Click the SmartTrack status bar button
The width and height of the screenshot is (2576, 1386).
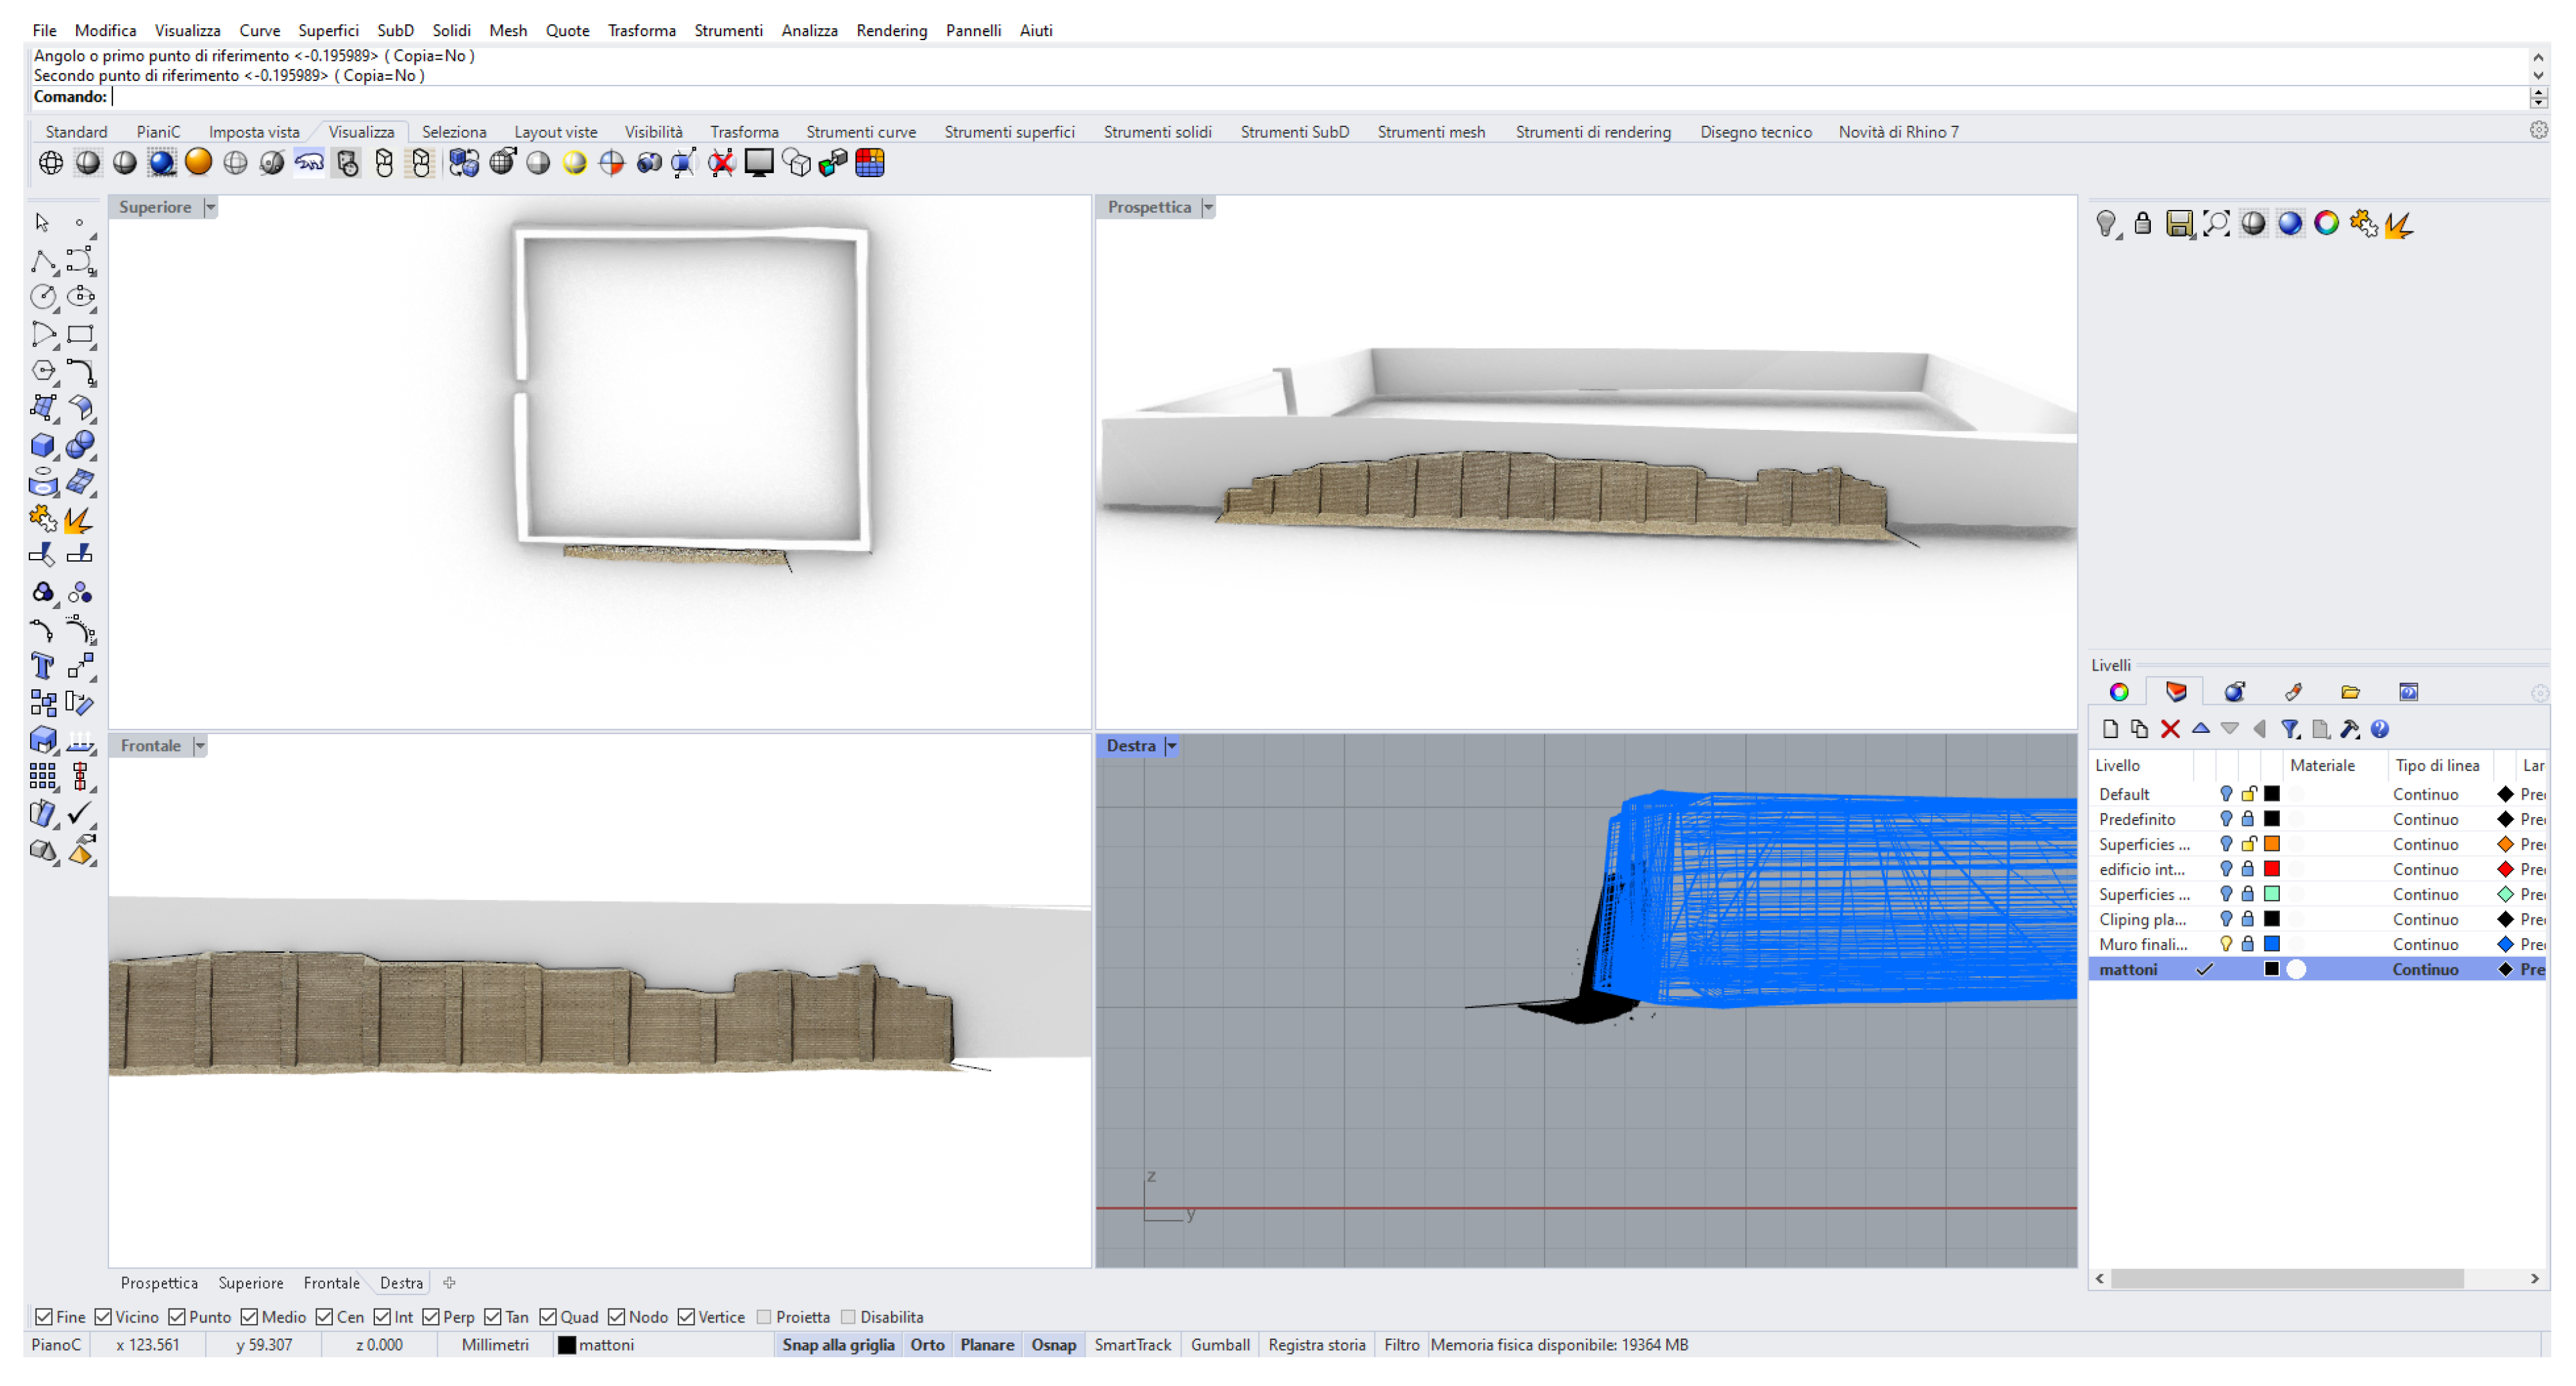point(1132,1345)
